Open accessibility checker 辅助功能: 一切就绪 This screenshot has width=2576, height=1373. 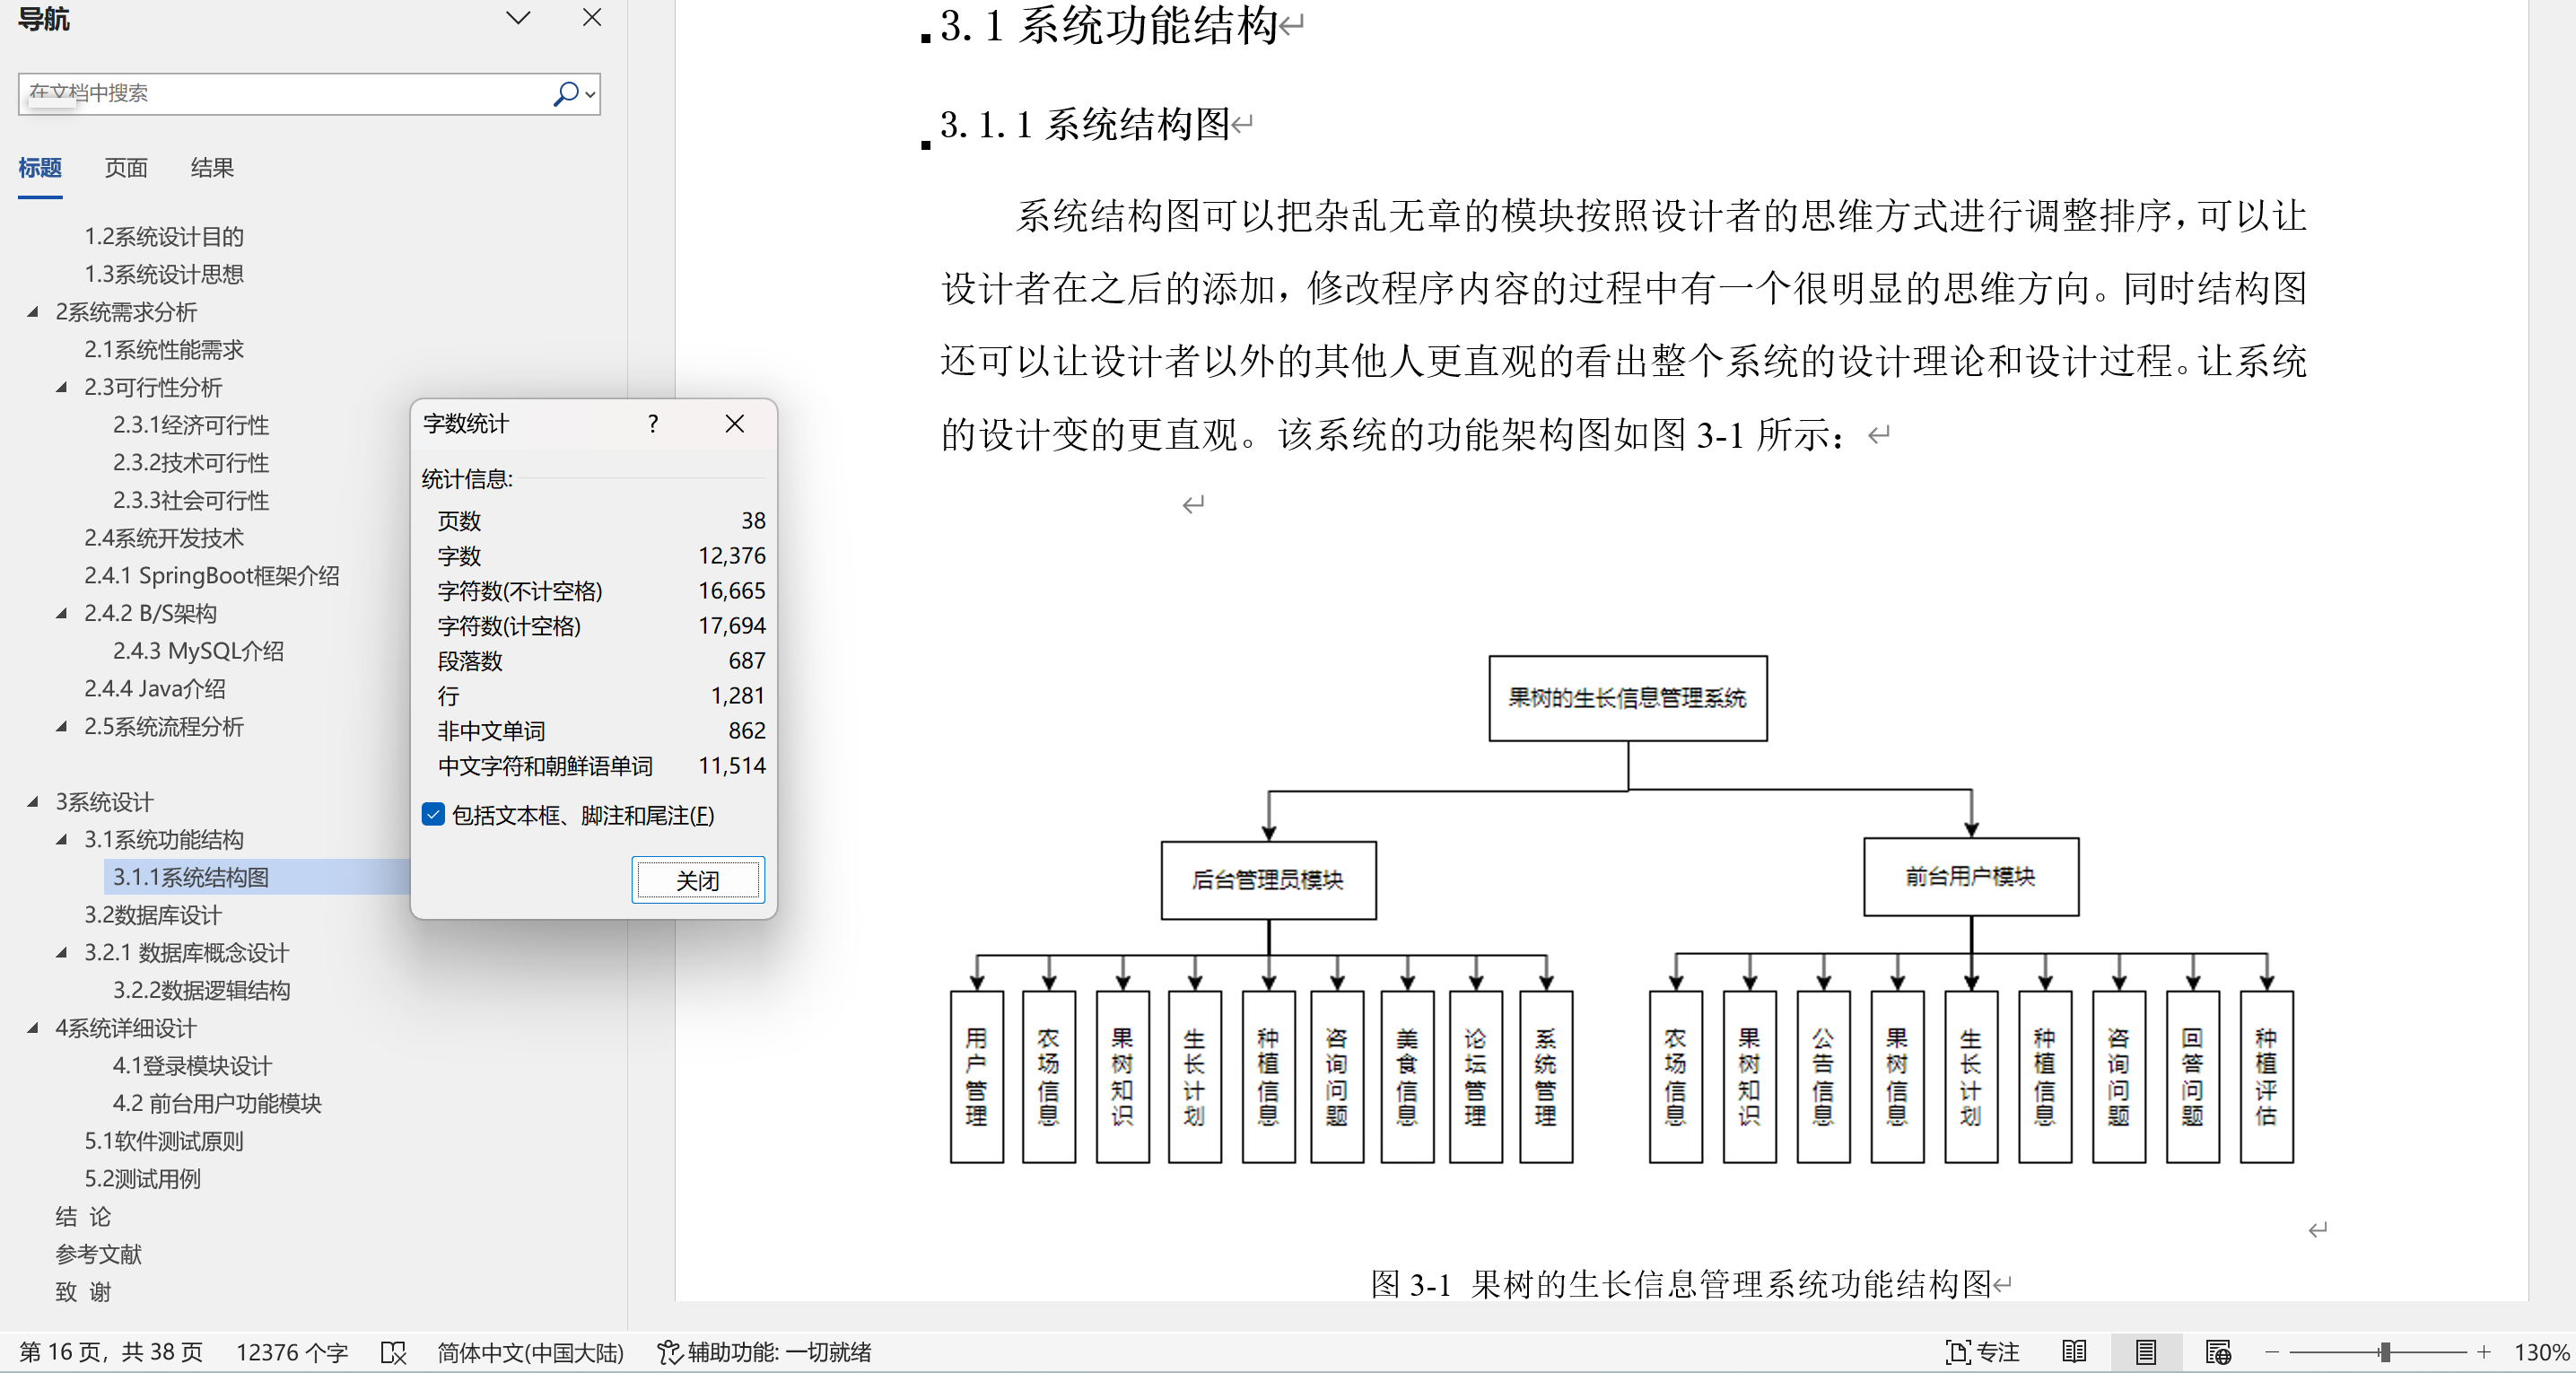click(x=764, y=1352)
